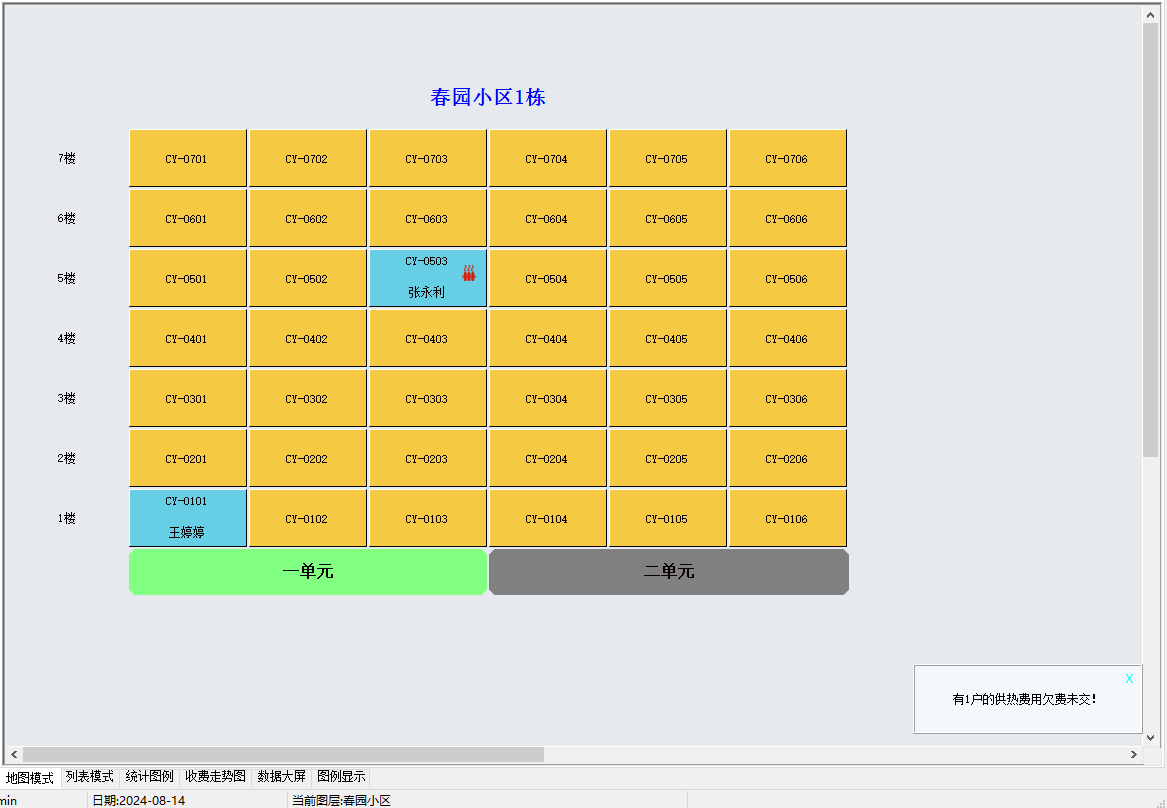This screenshot has width=1167, height=808.
Task: Select room CY-0701
Action: (188, 158)
